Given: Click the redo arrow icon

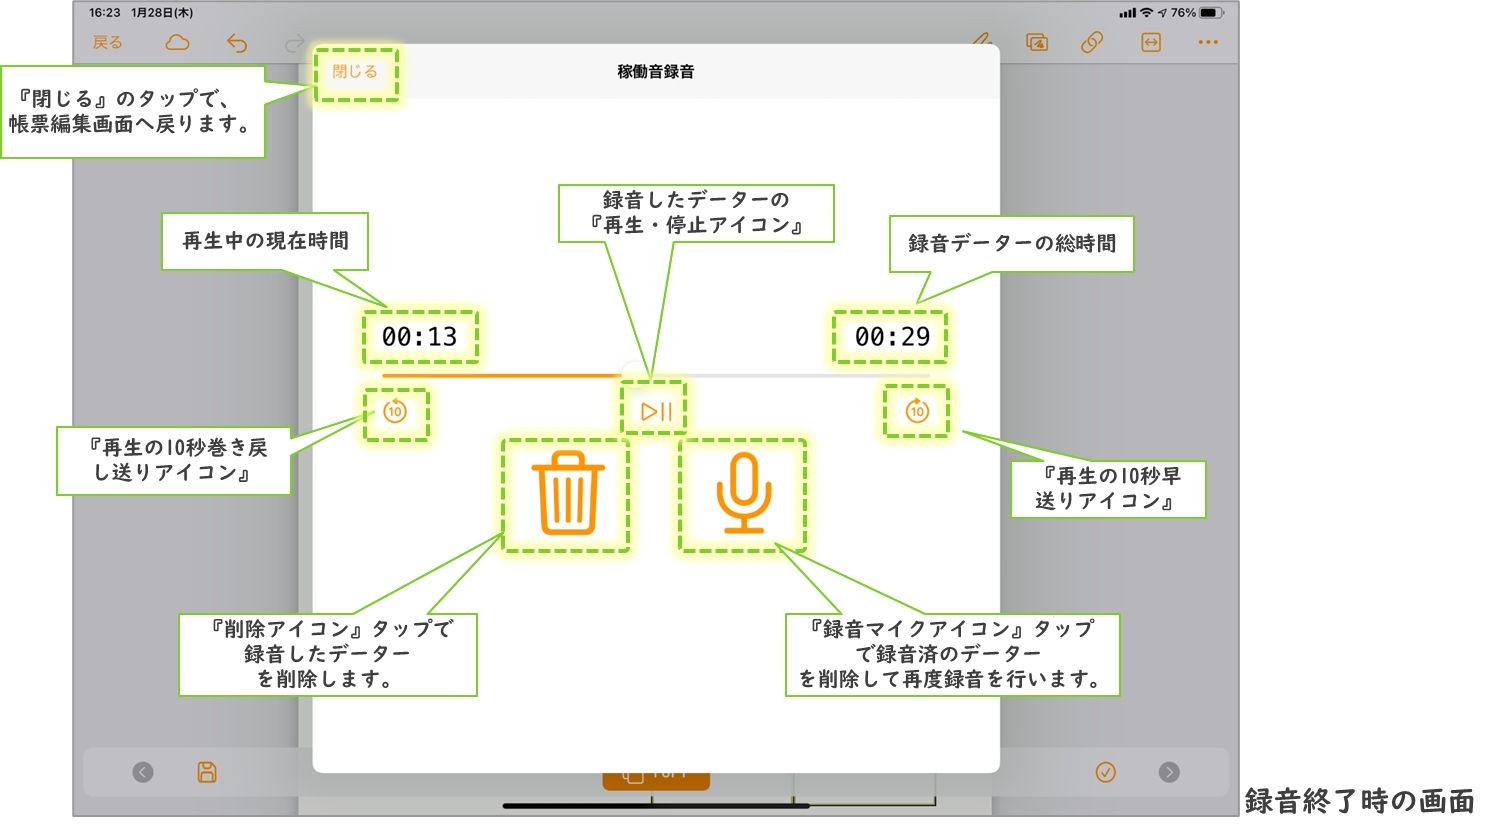Looking at the screenshot, I should click(294, 43).
